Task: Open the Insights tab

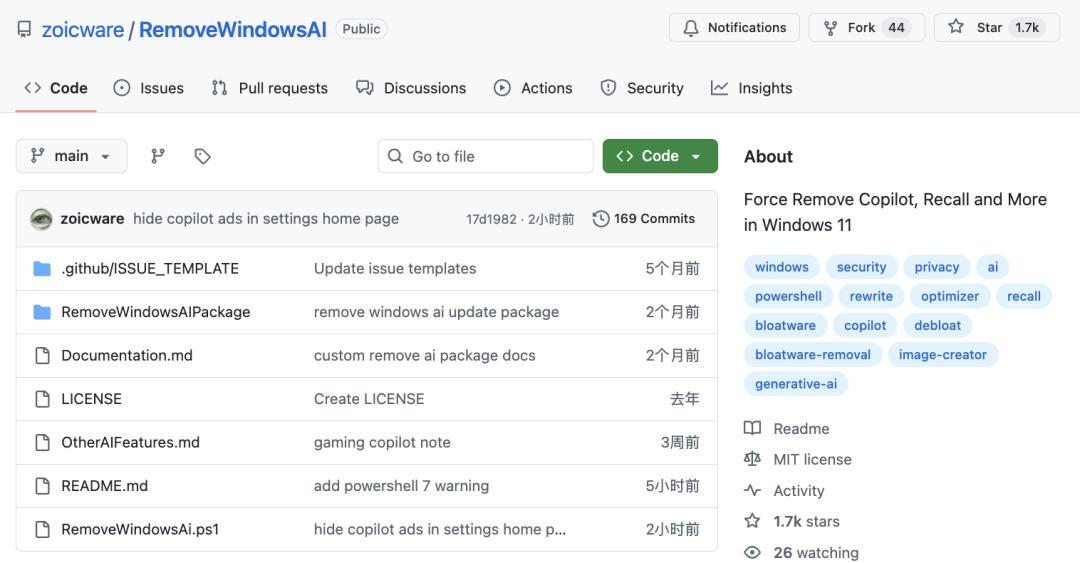Action: click(x=751, y=88)
